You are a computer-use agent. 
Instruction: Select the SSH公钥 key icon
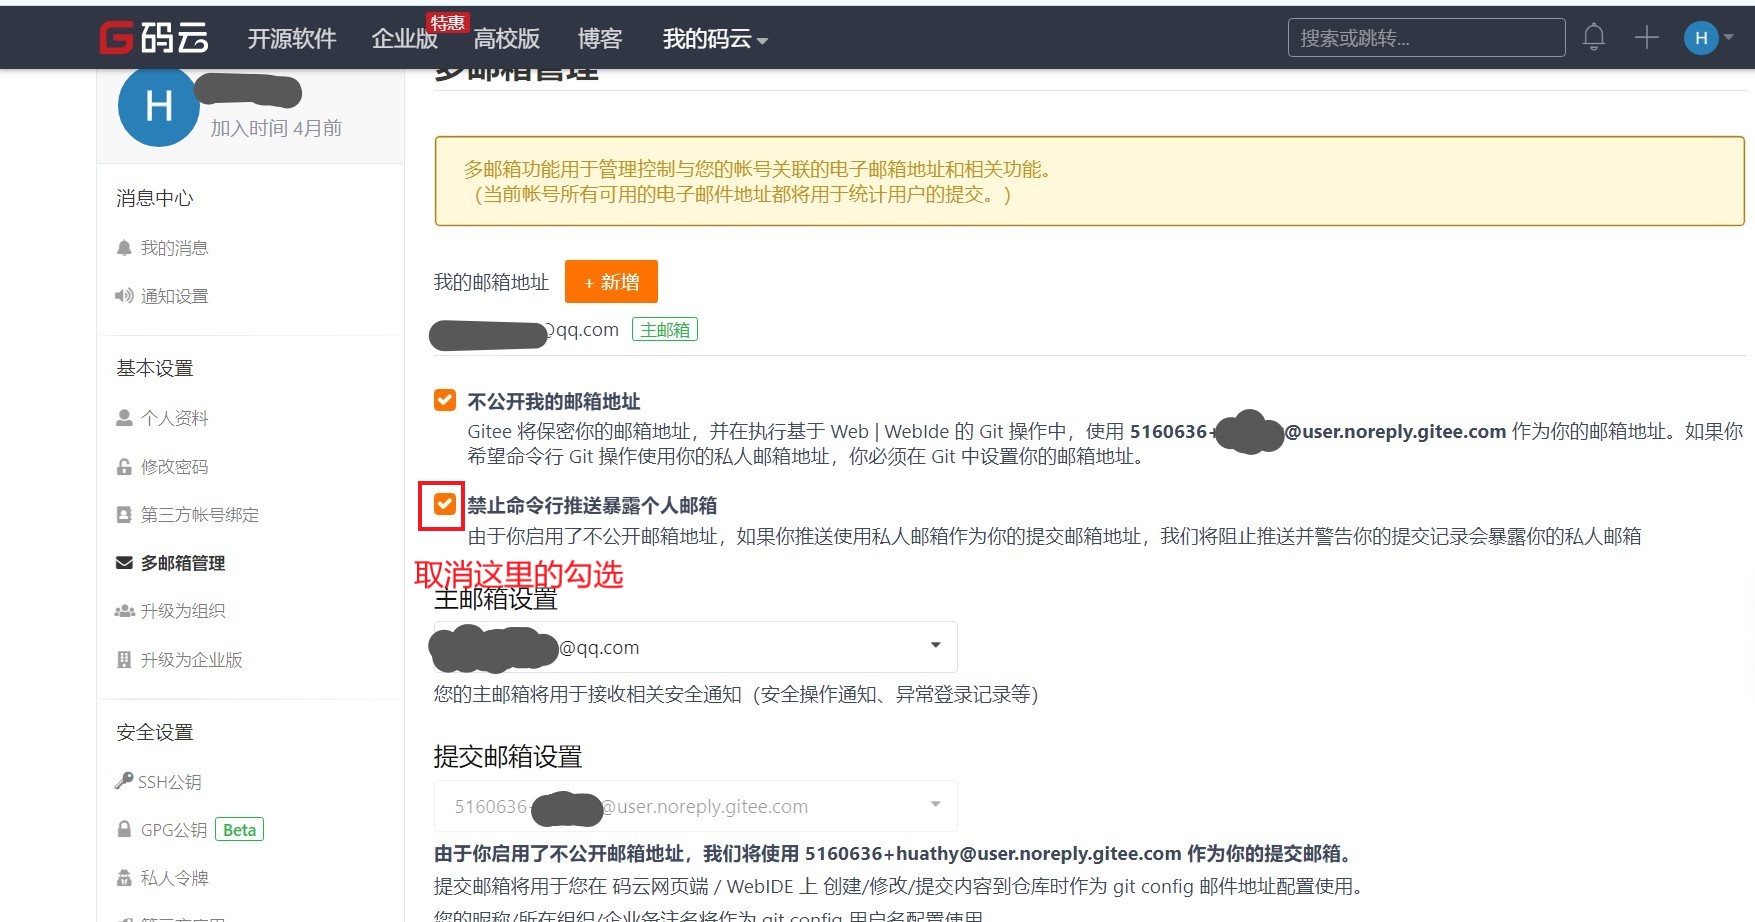tap(124, 780)
